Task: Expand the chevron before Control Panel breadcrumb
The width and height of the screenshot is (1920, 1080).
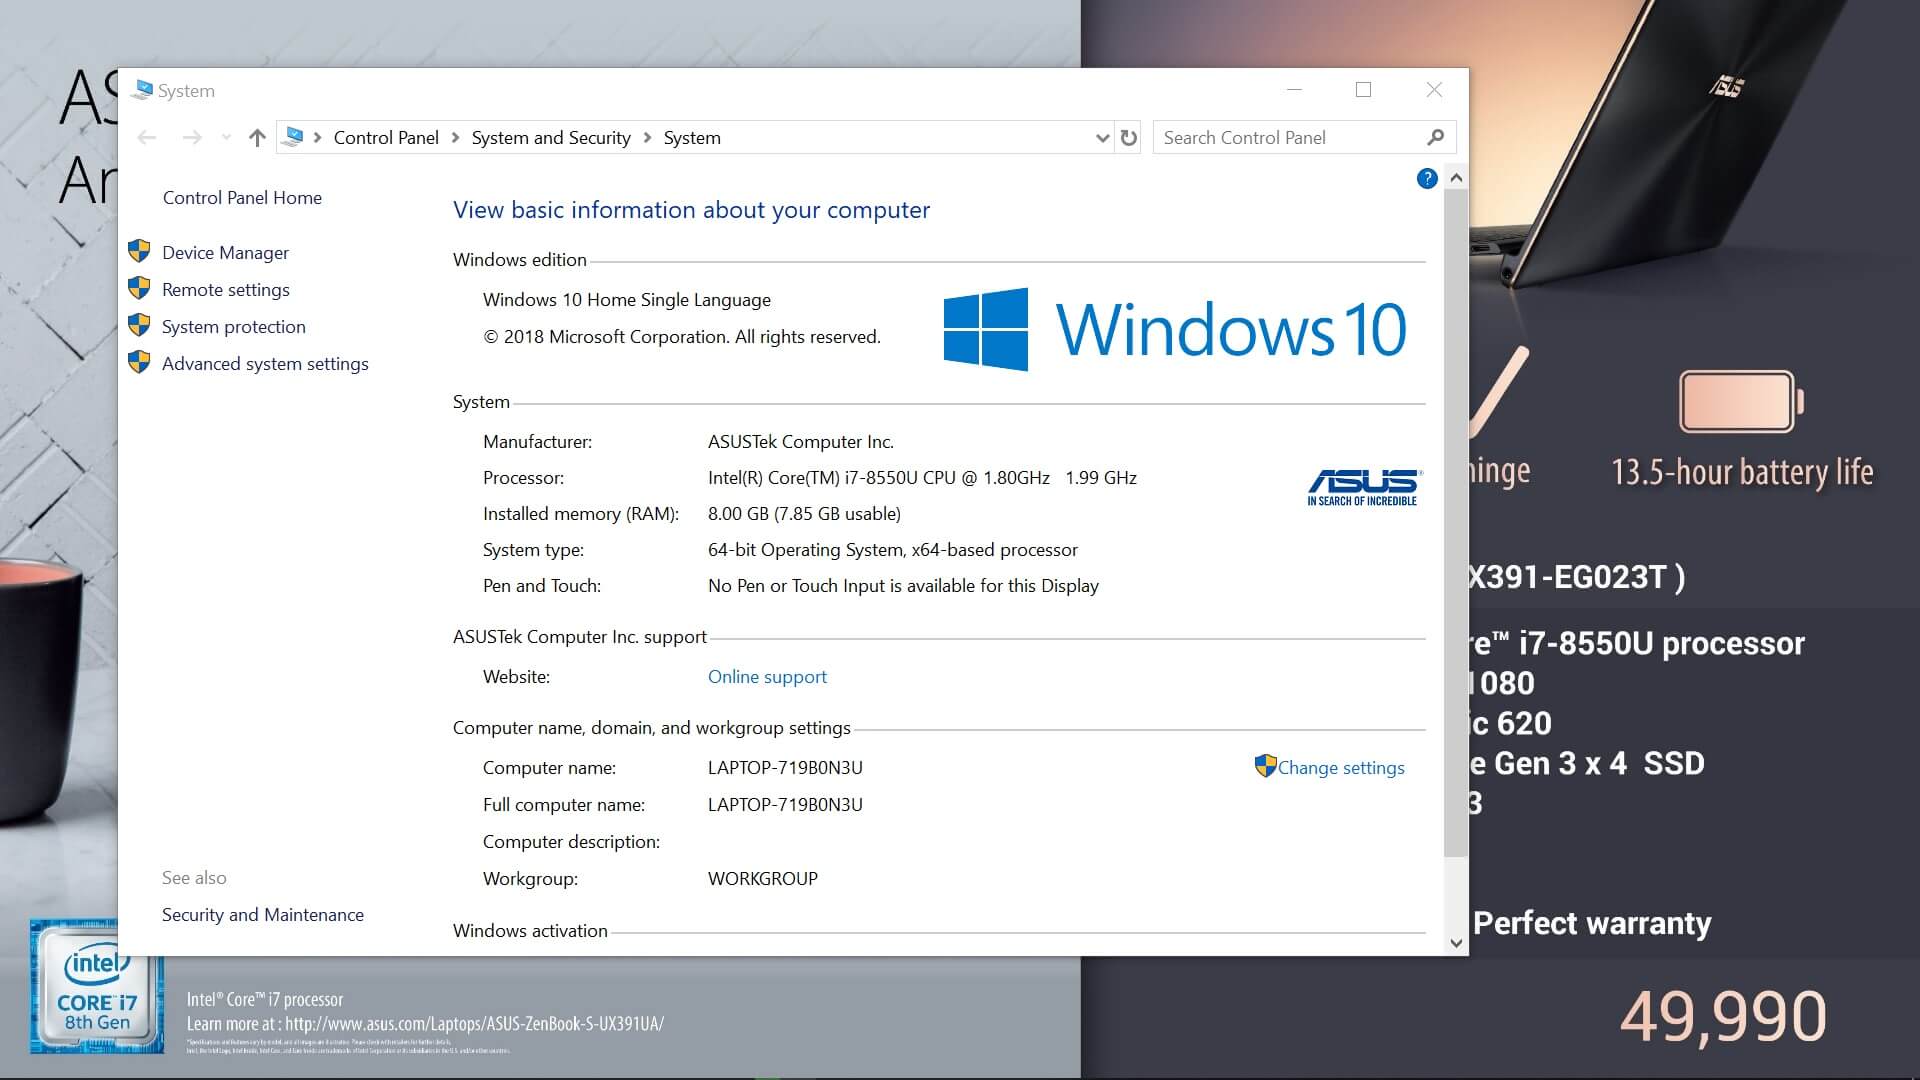Action: 317,138
